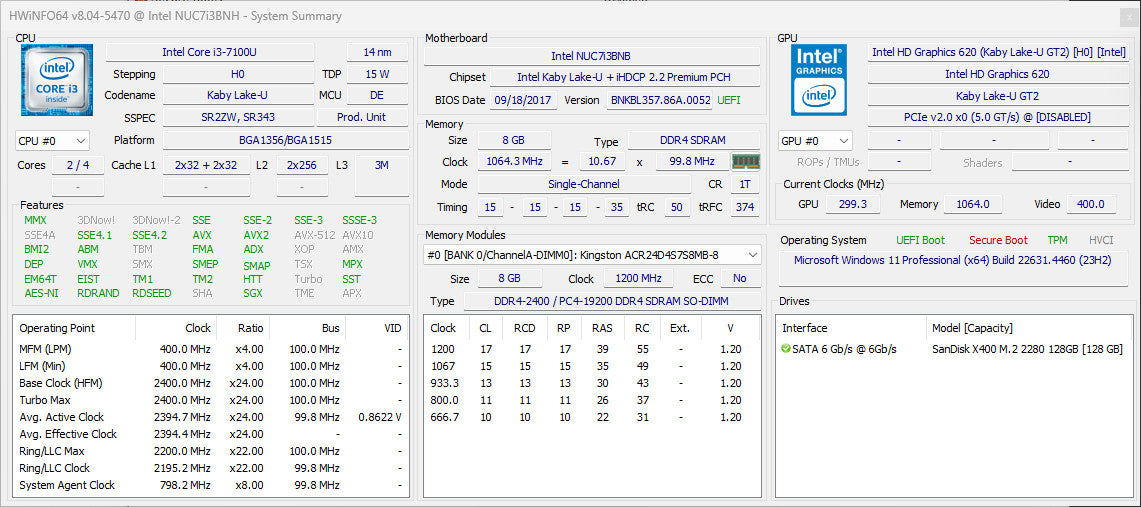Click the Intel Graphics logo image
The image size is (1141, 507).
pos(819,80)
